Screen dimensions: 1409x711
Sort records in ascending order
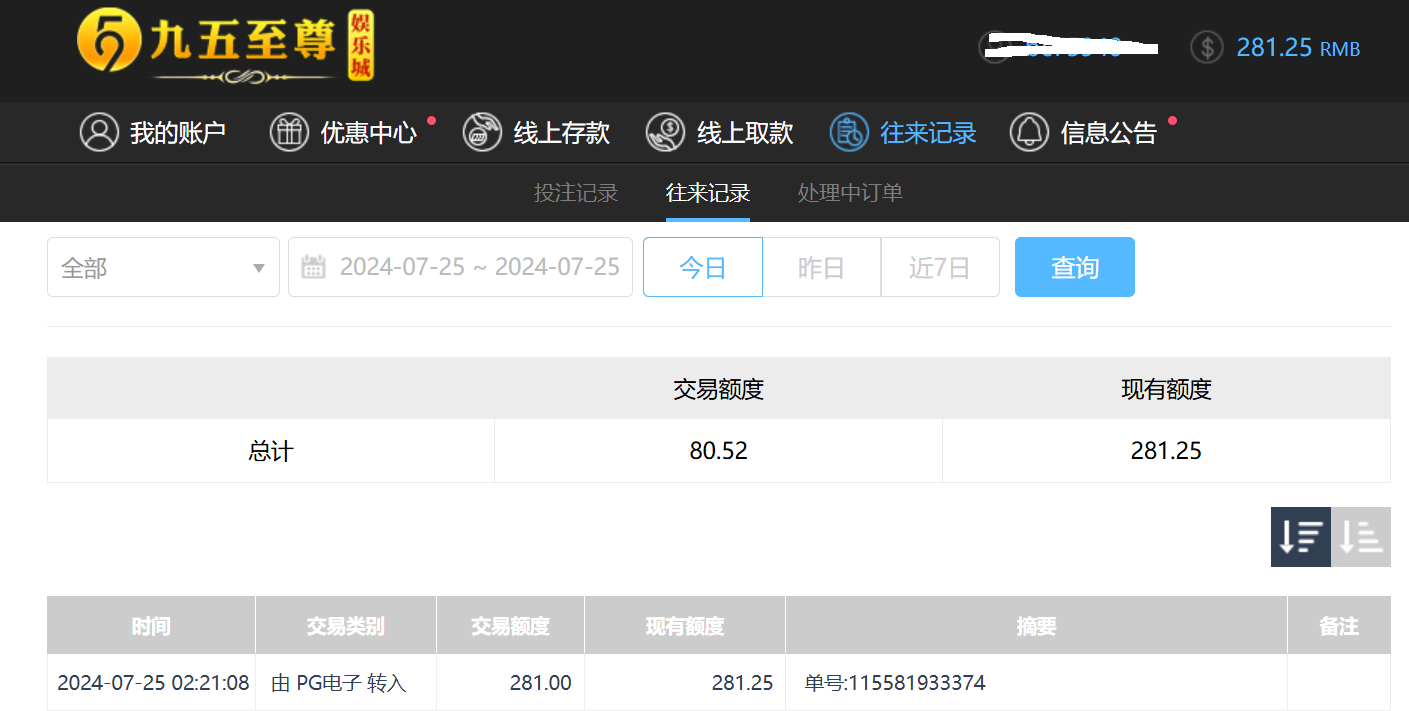click(x=1361, y=537)
